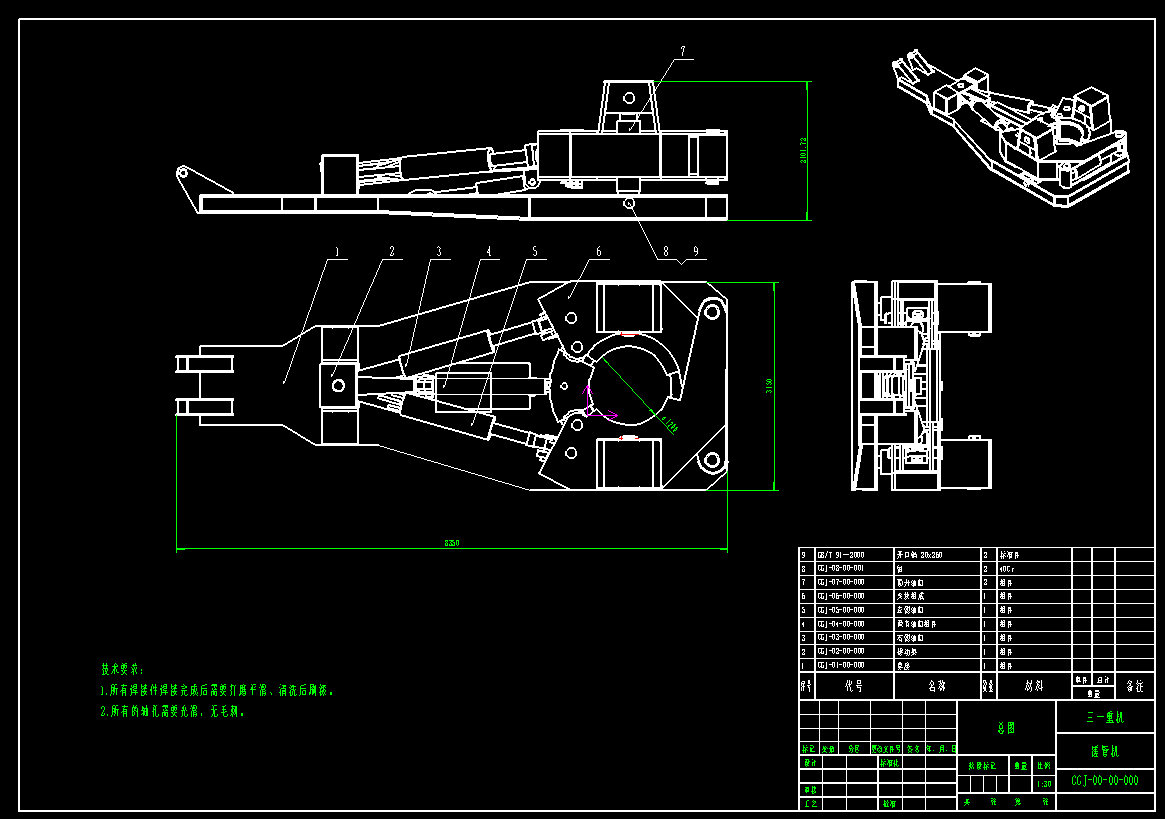Select the right-side end view drawing

click(x=920, y=386)
